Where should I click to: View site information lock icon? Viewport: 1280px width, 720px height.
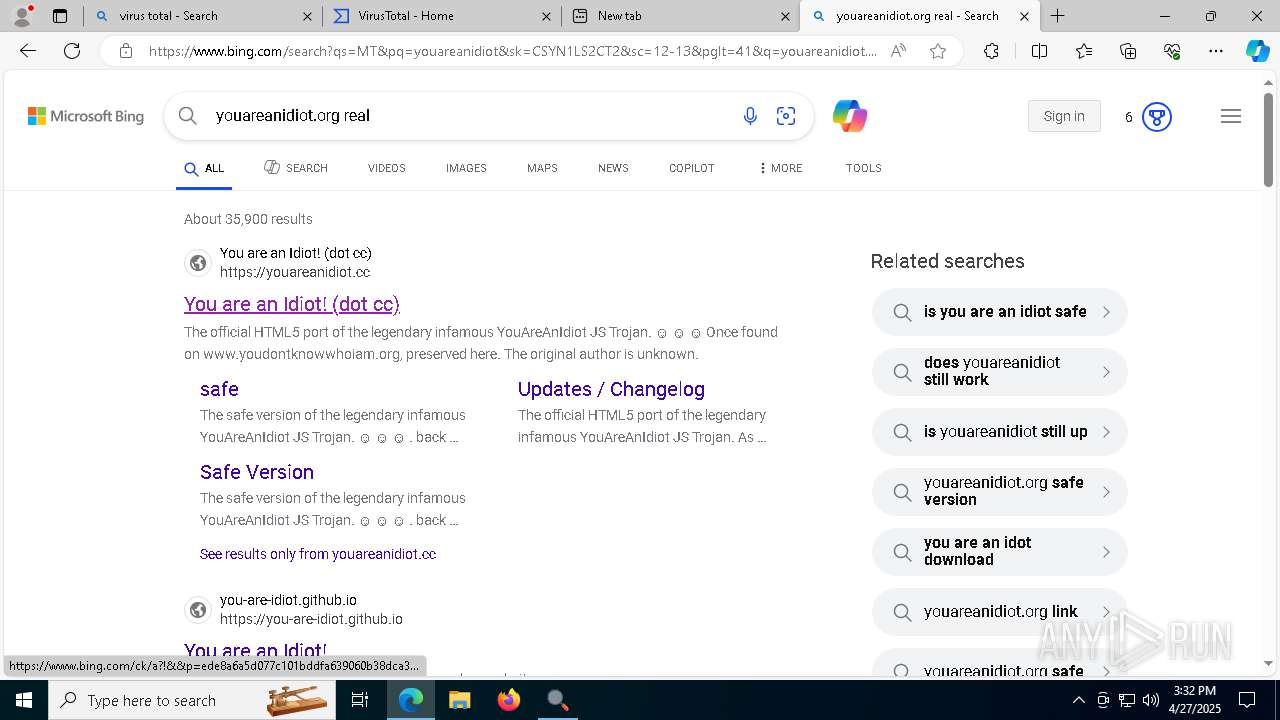coord(126,51)
